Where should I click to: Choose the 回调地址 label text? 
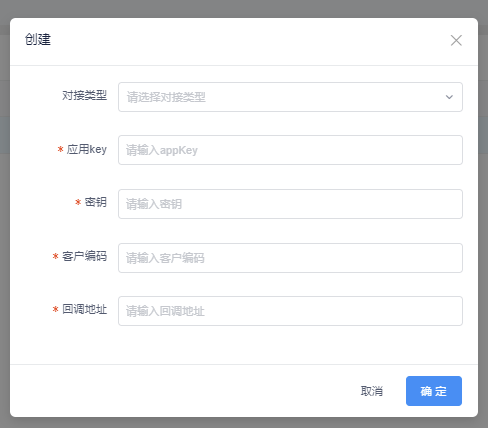coord(84,309)
